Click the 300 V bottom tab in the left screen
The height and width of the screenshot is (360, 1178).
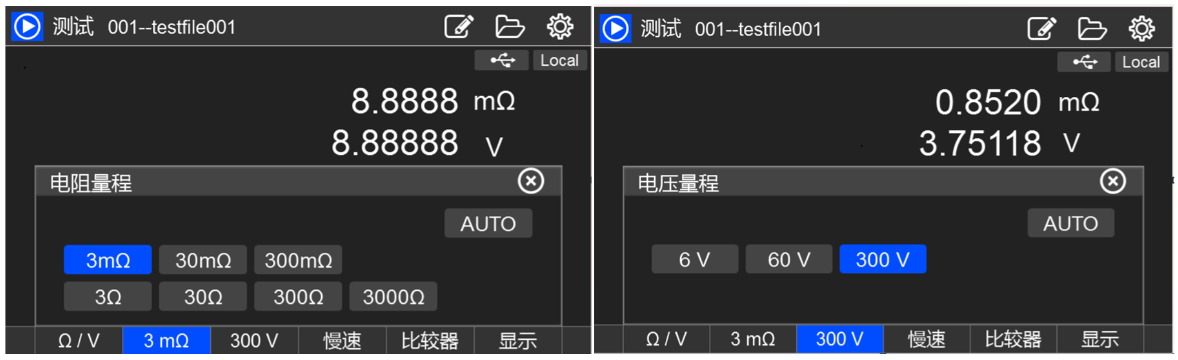(255, 340)
